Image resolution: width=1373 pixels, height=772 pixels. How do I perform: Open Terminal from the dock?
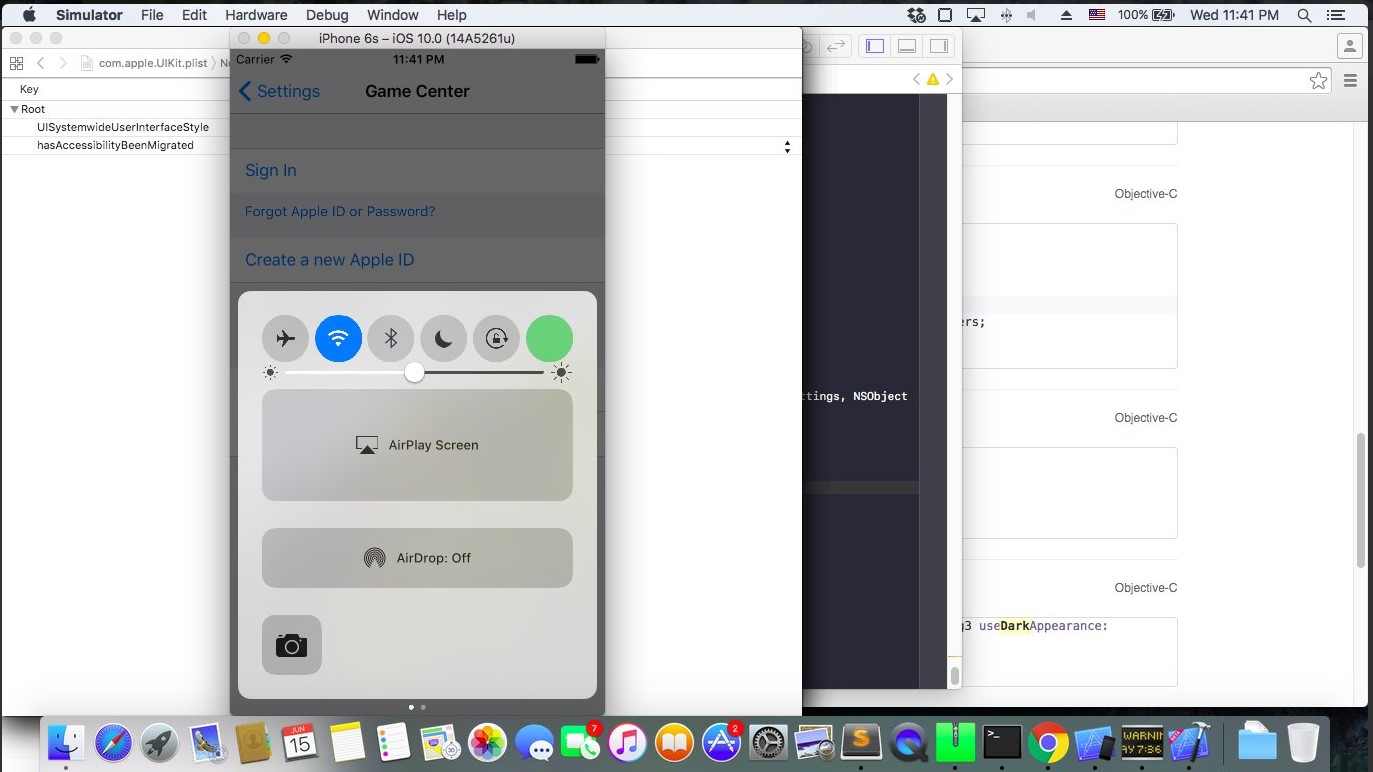click(1002, 744)
